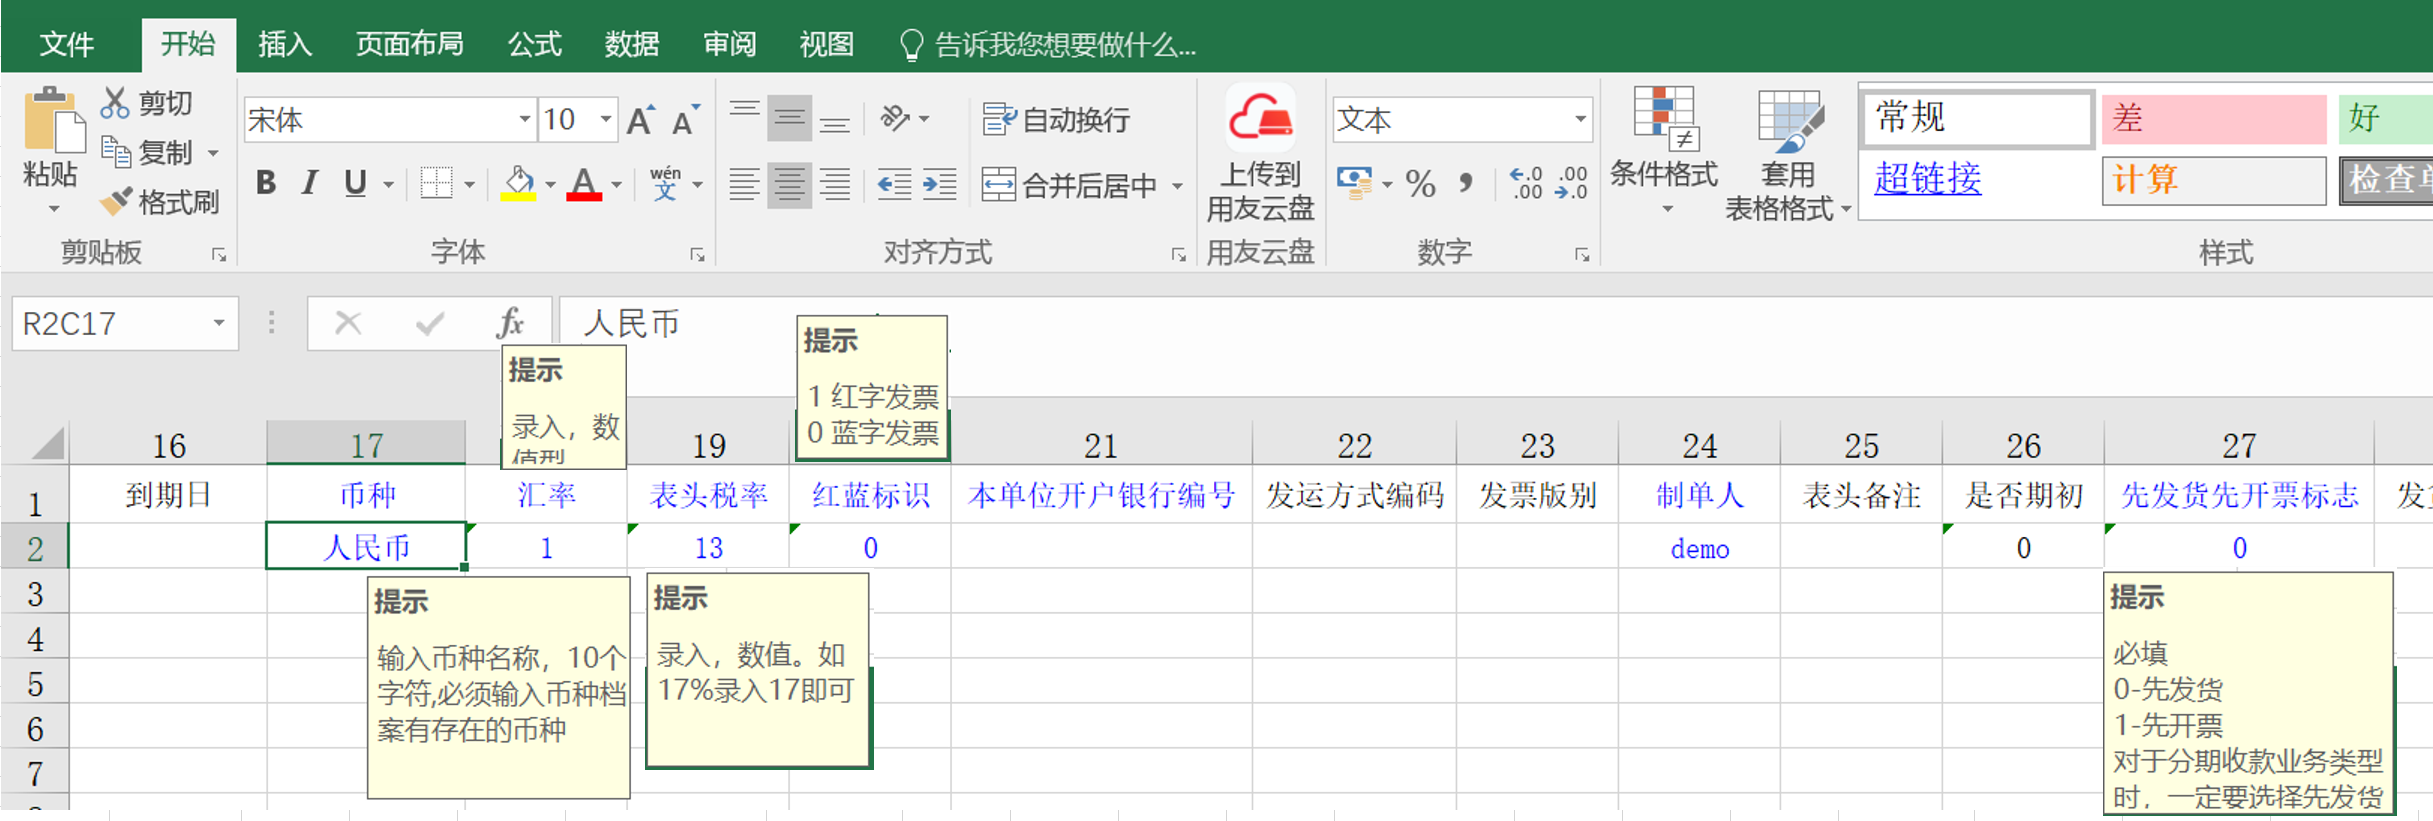Click the percent style icon

[x=1420, y=184]
